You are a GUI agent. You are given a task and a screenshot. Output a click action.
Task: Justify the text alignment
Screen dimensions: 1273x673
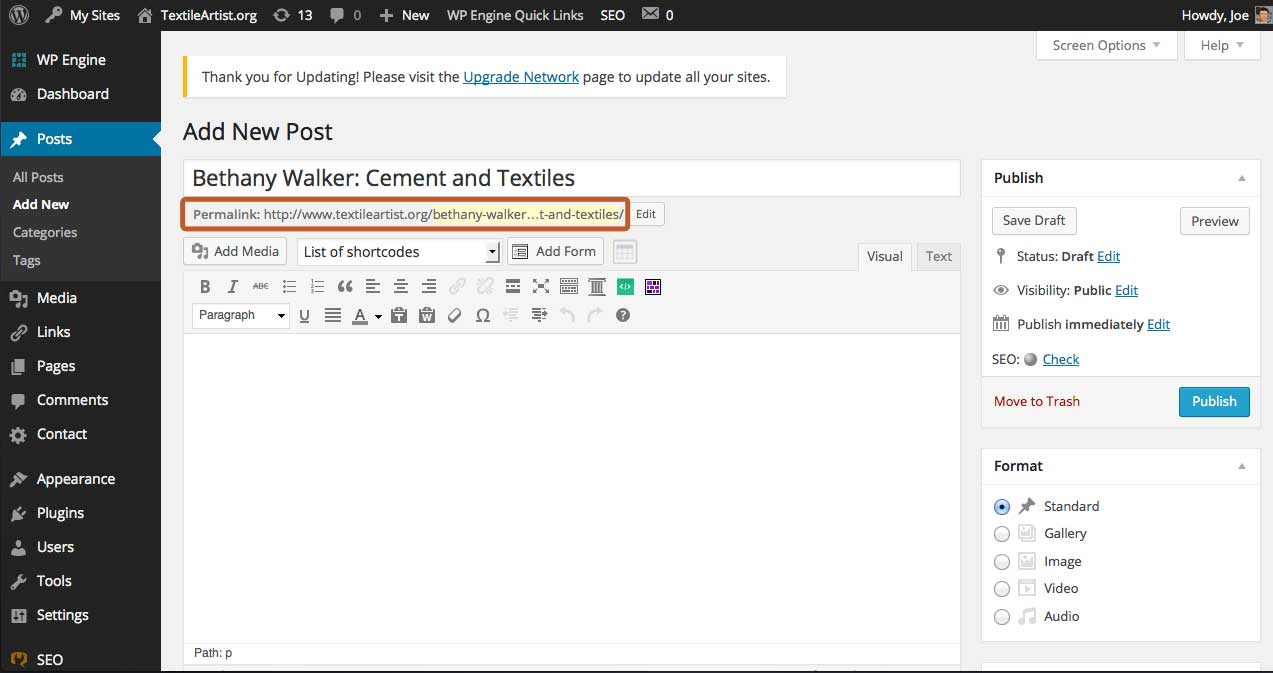(x=333, y=315)
